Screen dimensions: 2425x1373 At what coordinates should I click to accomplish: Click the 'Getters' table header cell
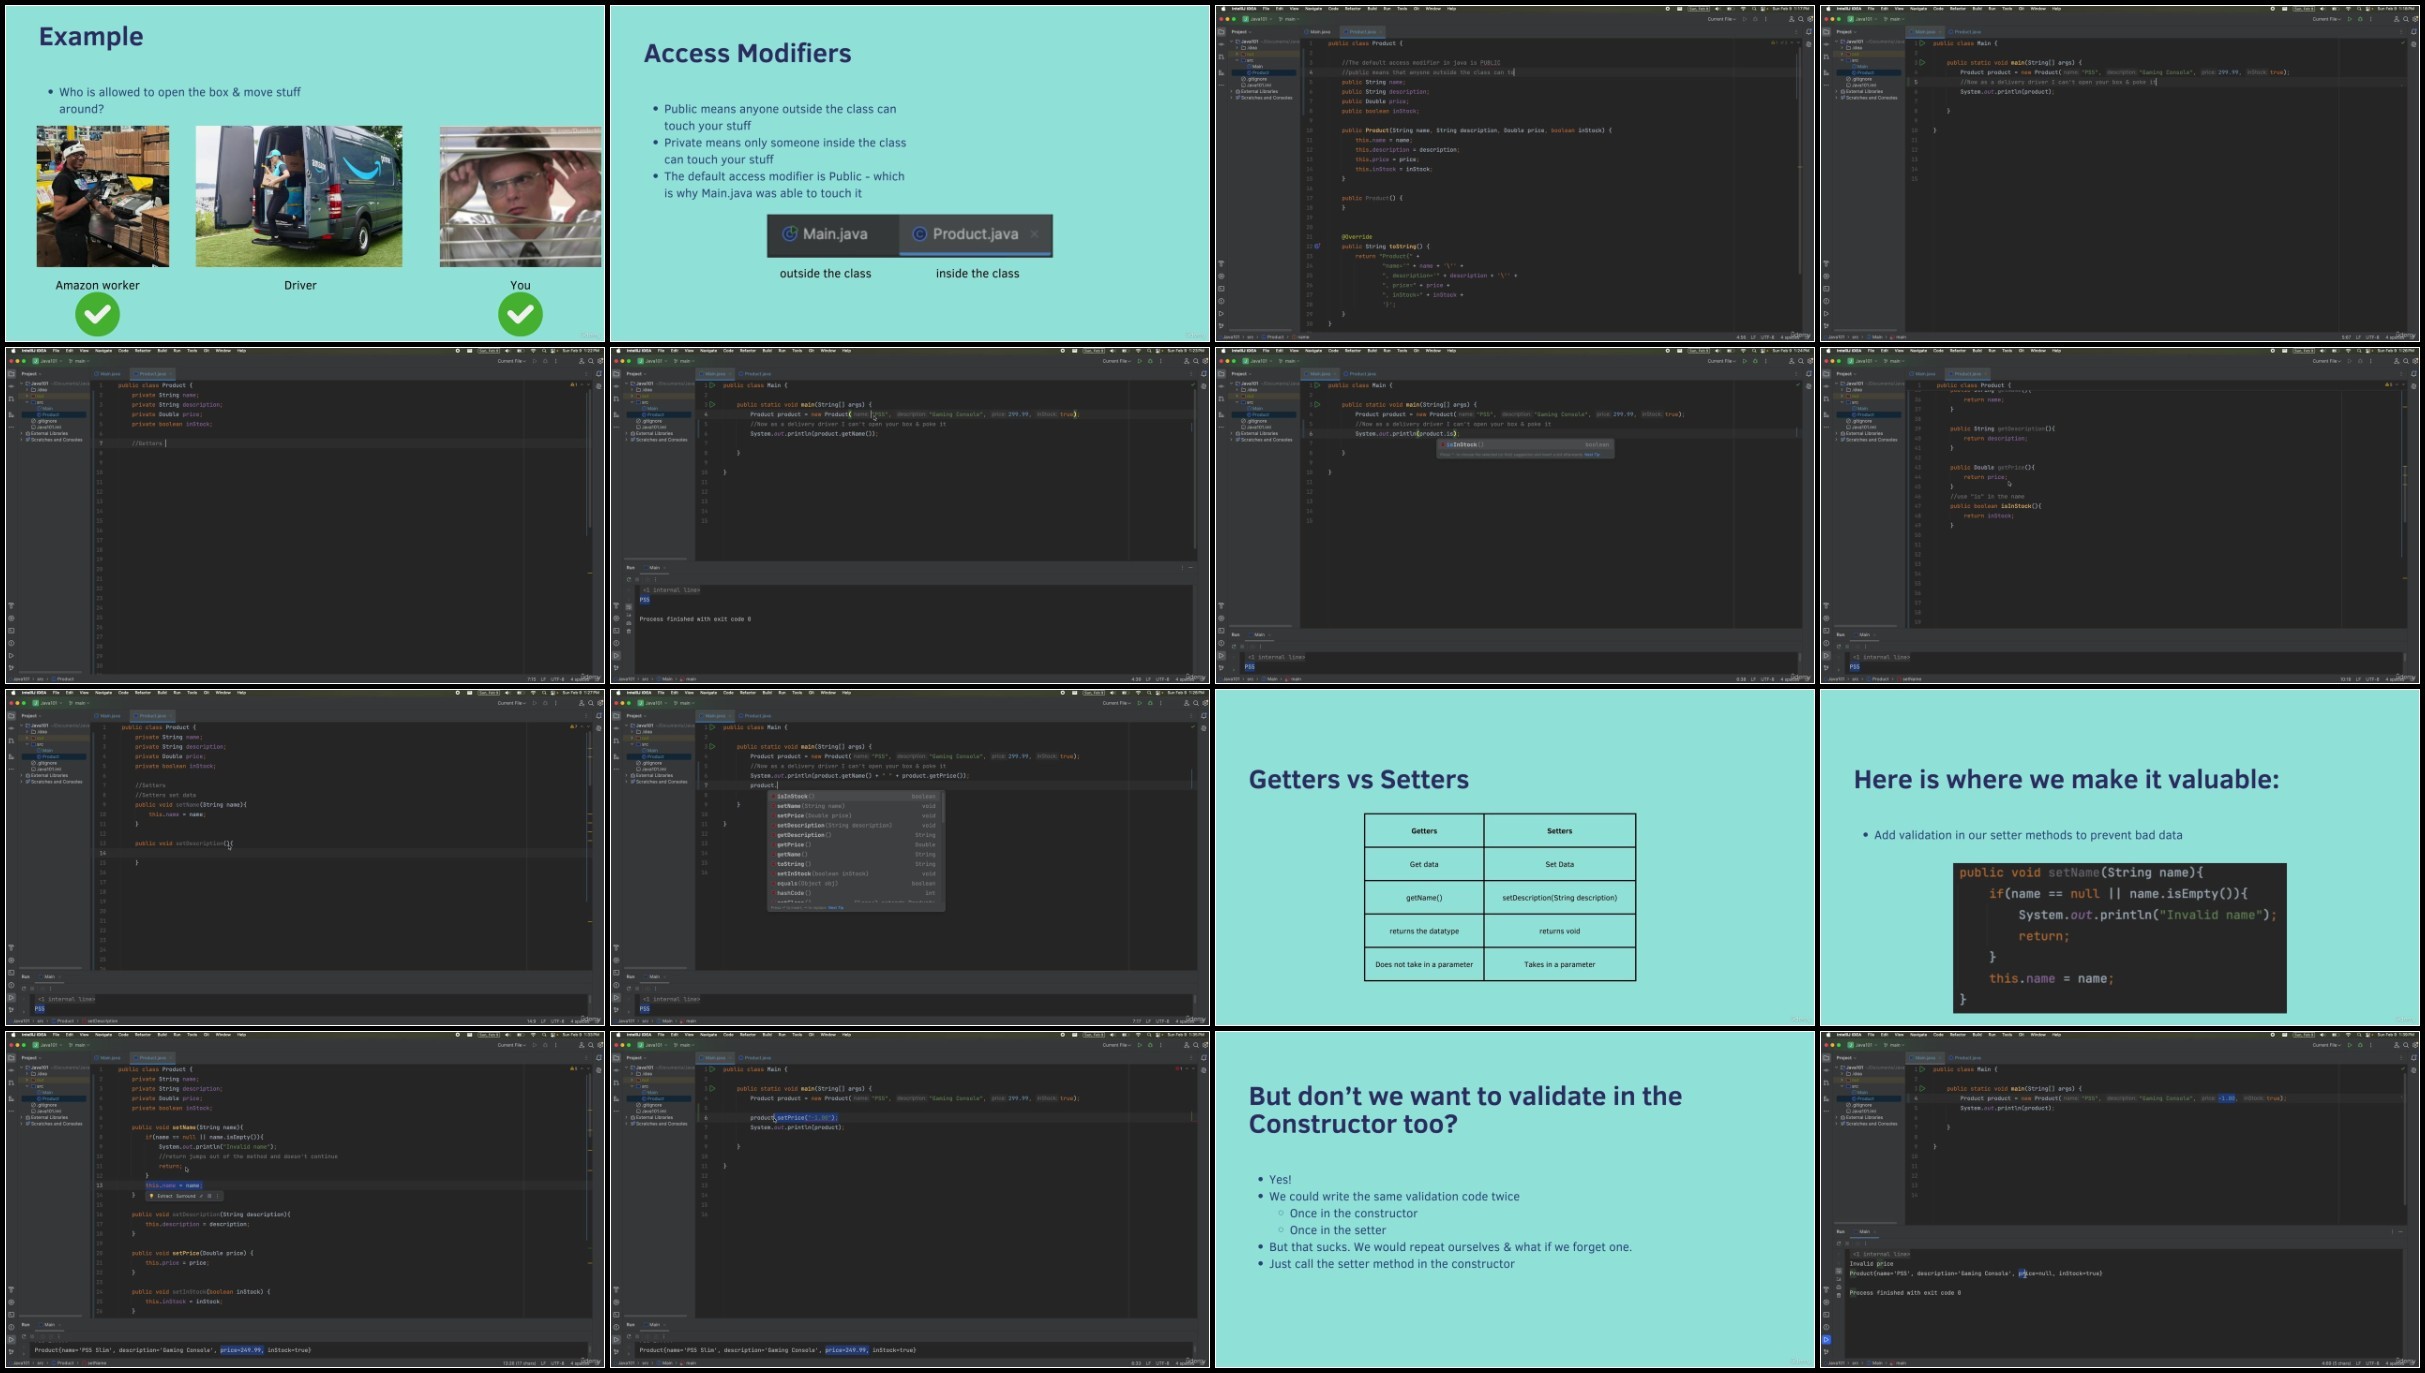click(1424, 831)
